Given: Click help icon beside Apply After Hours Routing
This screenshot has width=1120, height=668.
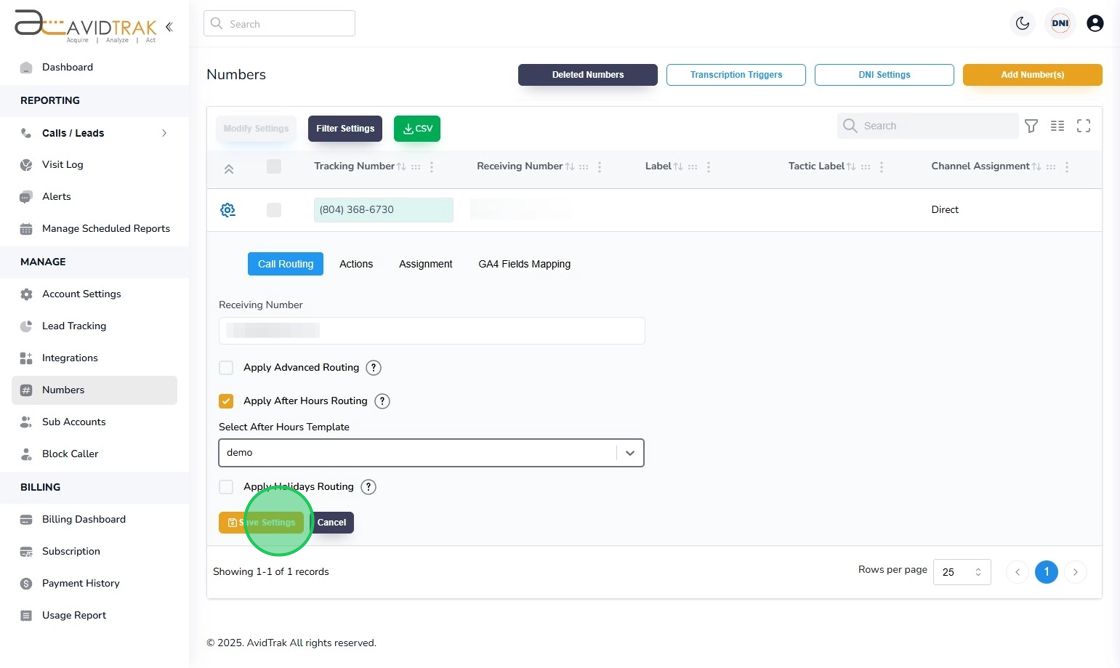Looking at the screenshot, I should [383, 402].
